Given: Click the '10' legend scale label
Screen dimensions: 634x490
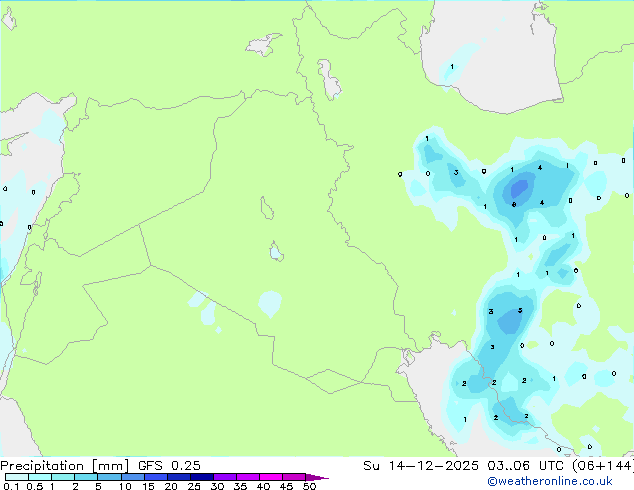Looking at the screenshot, I should pyautogui.click(x=125, y=486).
